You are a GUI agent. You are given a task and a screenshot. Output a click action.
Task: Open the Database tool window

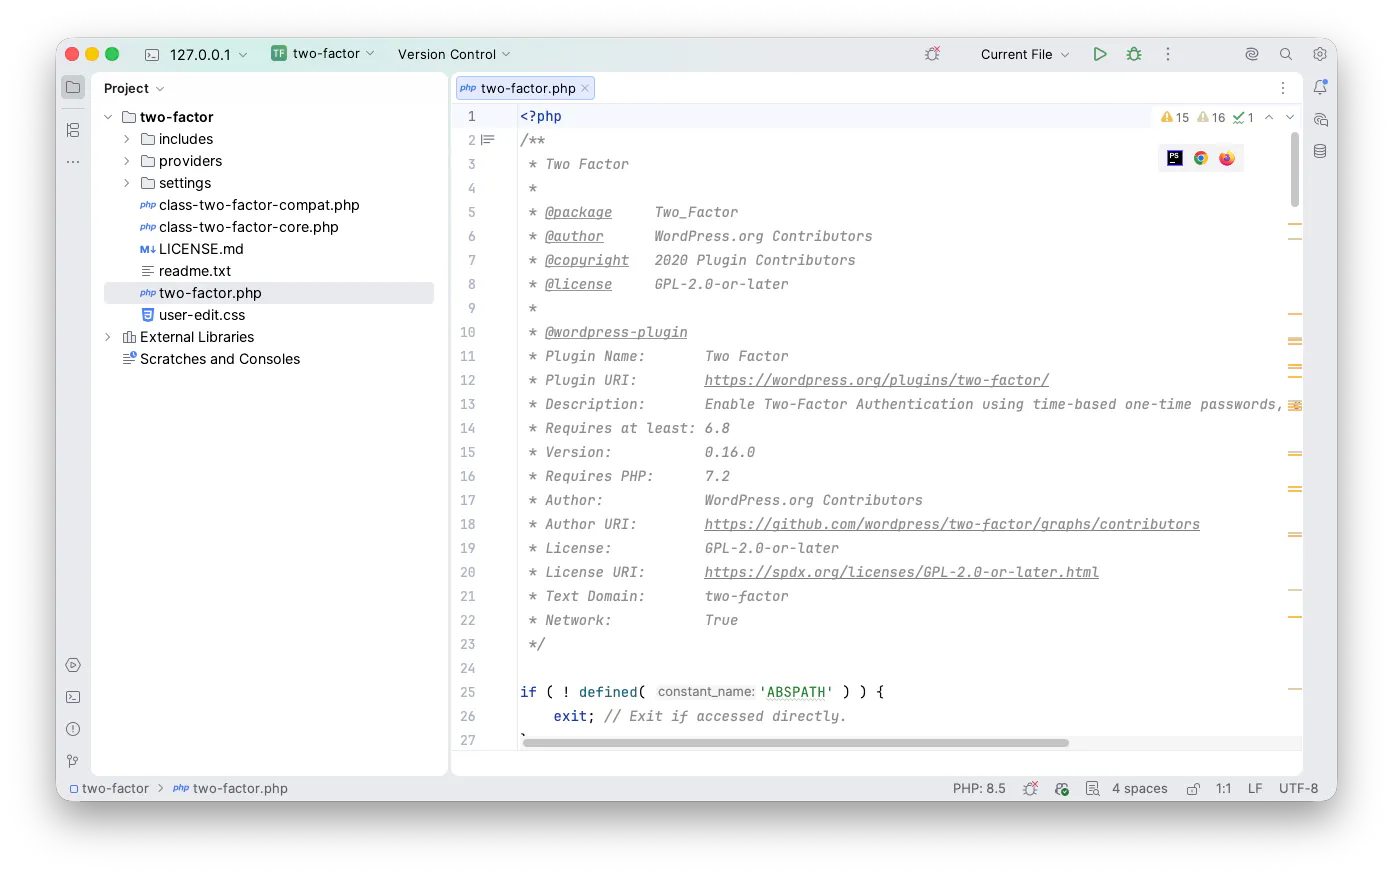click(x=1320, y=151)
